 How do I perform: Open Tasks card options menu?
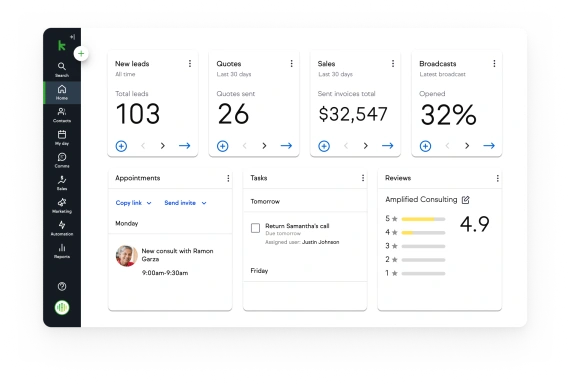tap(363, 178)
